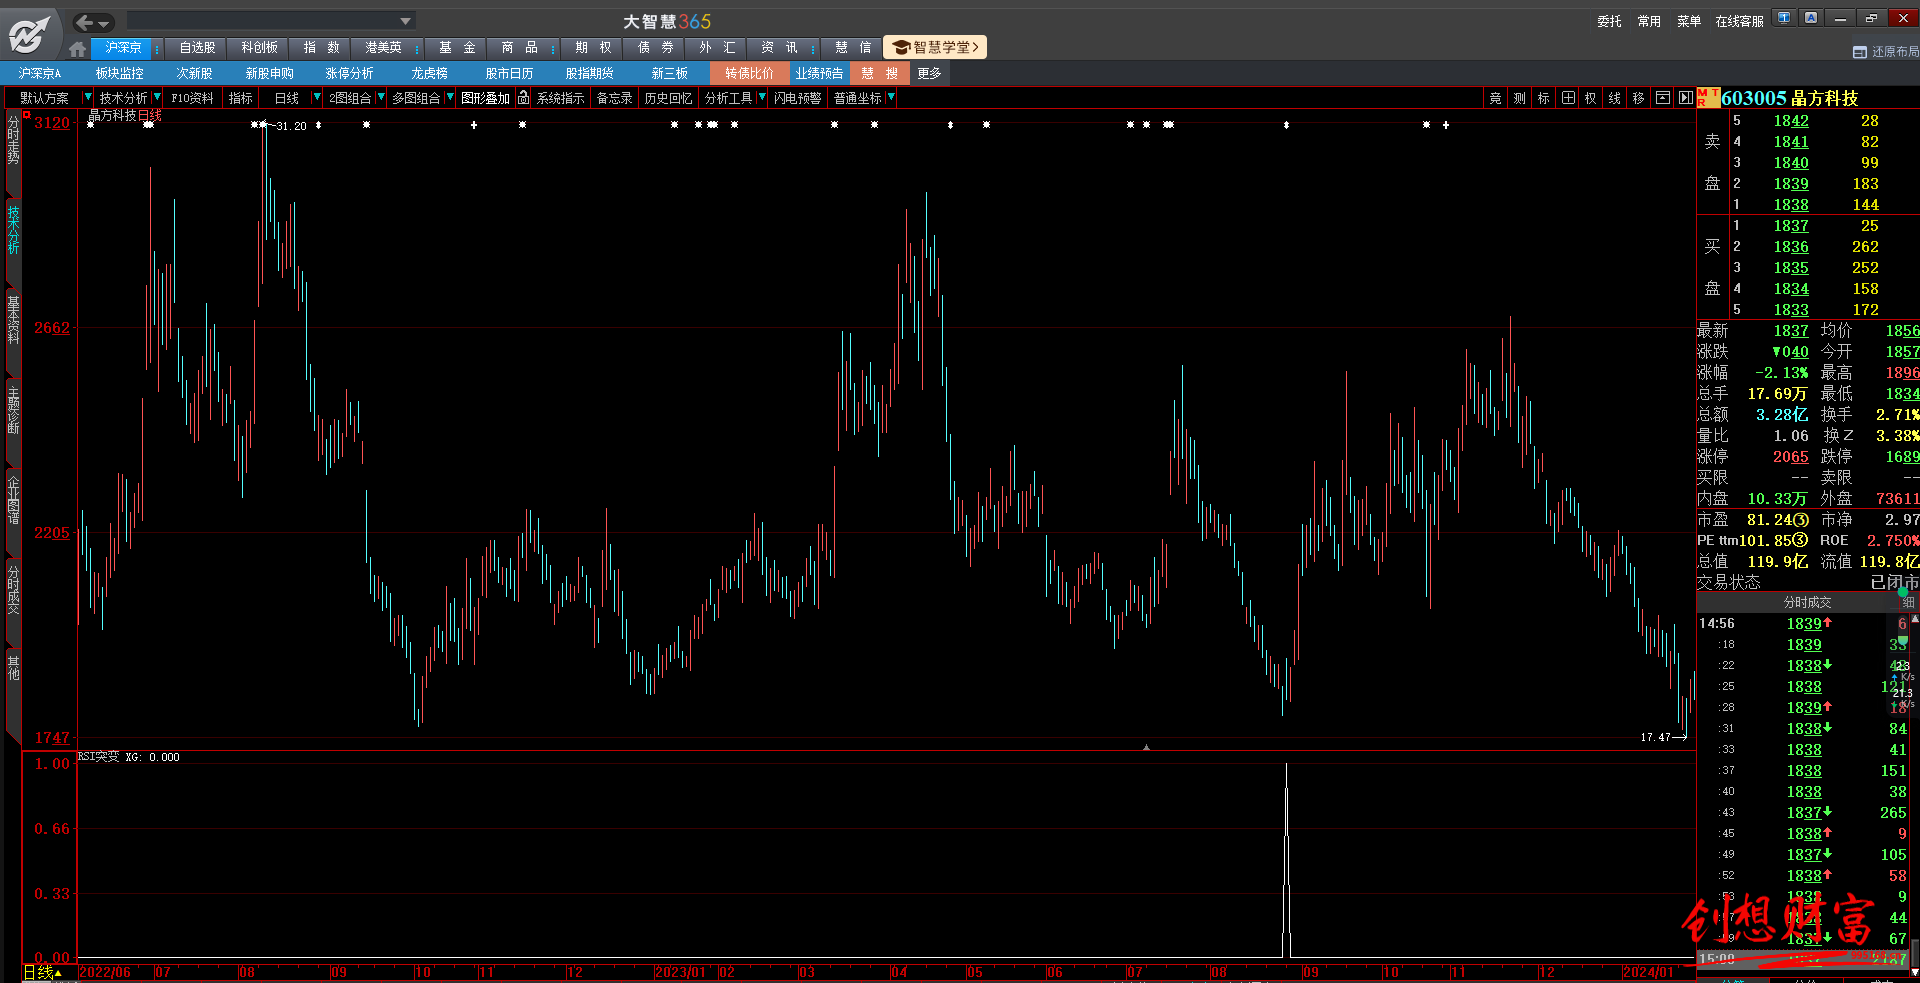Click the 标 marker tool icon

1543,98
